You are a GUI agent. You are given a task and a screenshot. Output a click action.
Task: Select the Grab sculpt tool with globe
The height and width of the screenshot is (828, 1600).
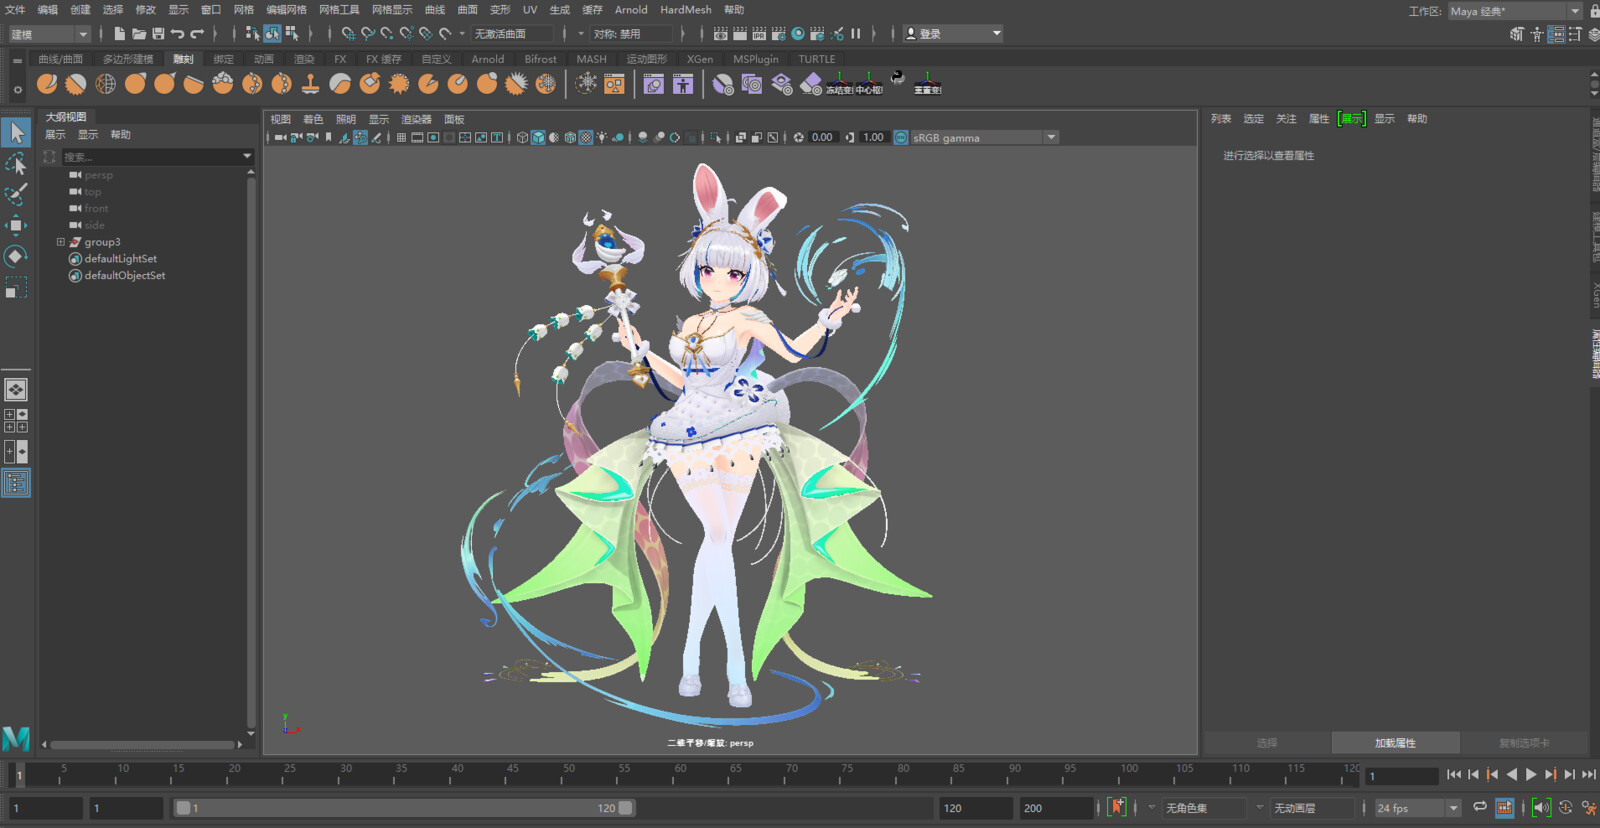point(106,84)
